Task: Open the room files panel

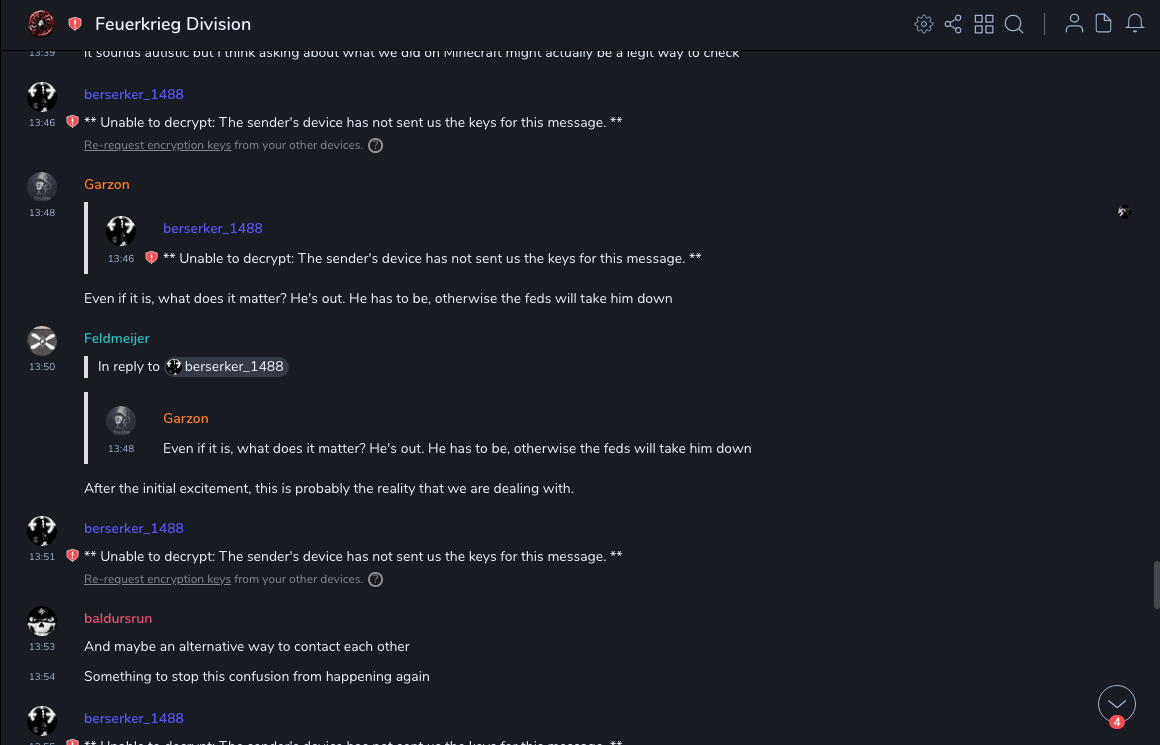Action: (x=1104, y=24)
